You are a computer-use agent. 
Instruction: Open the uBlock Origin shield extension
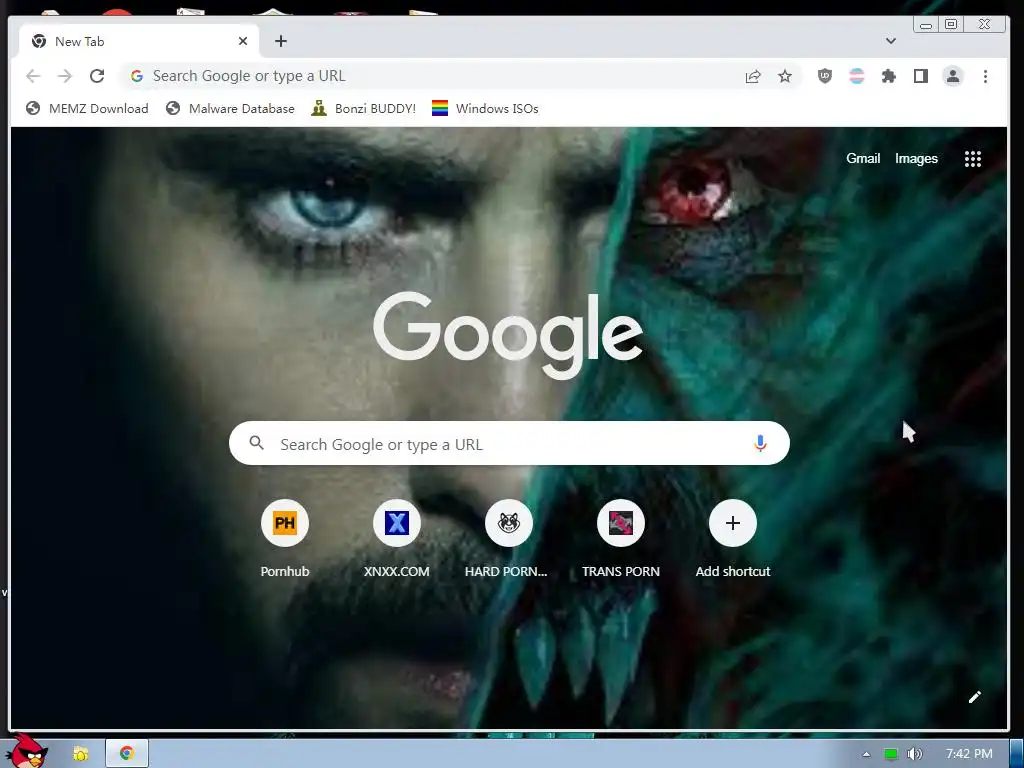coord(825,76)
